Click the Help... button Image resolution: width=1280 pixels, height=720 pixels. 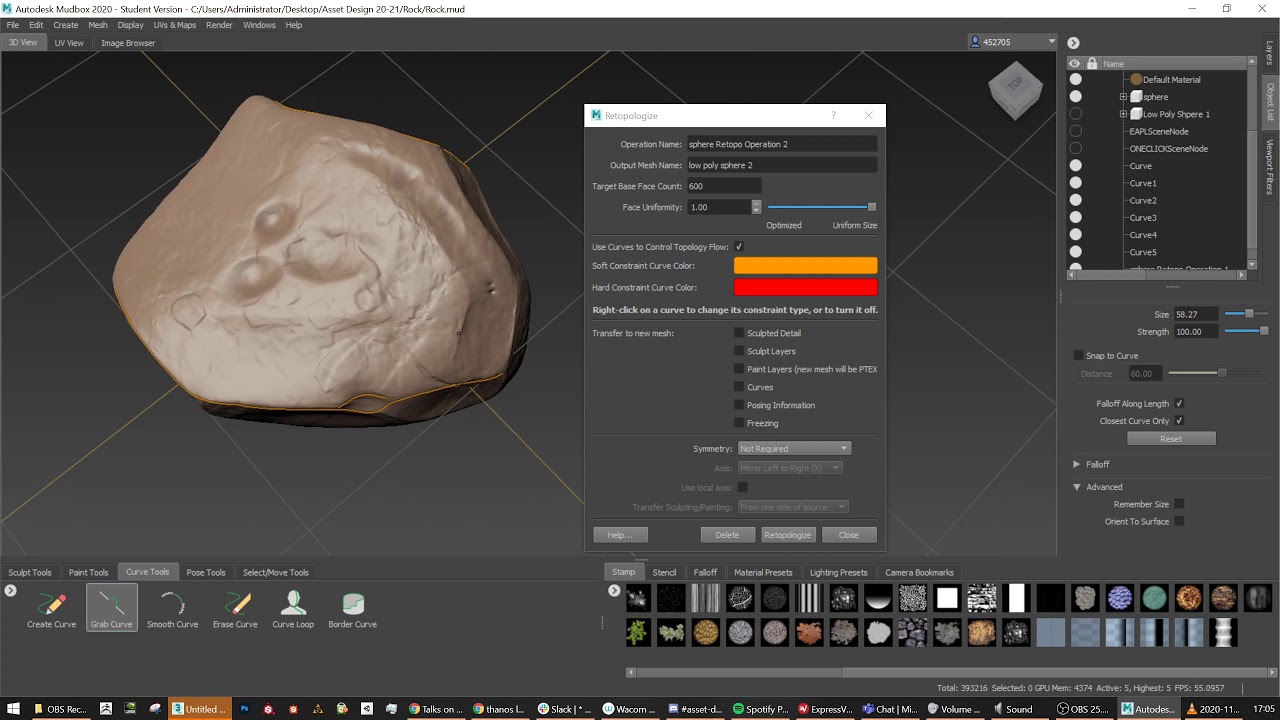pyautogui.click(x=620, y=535)
